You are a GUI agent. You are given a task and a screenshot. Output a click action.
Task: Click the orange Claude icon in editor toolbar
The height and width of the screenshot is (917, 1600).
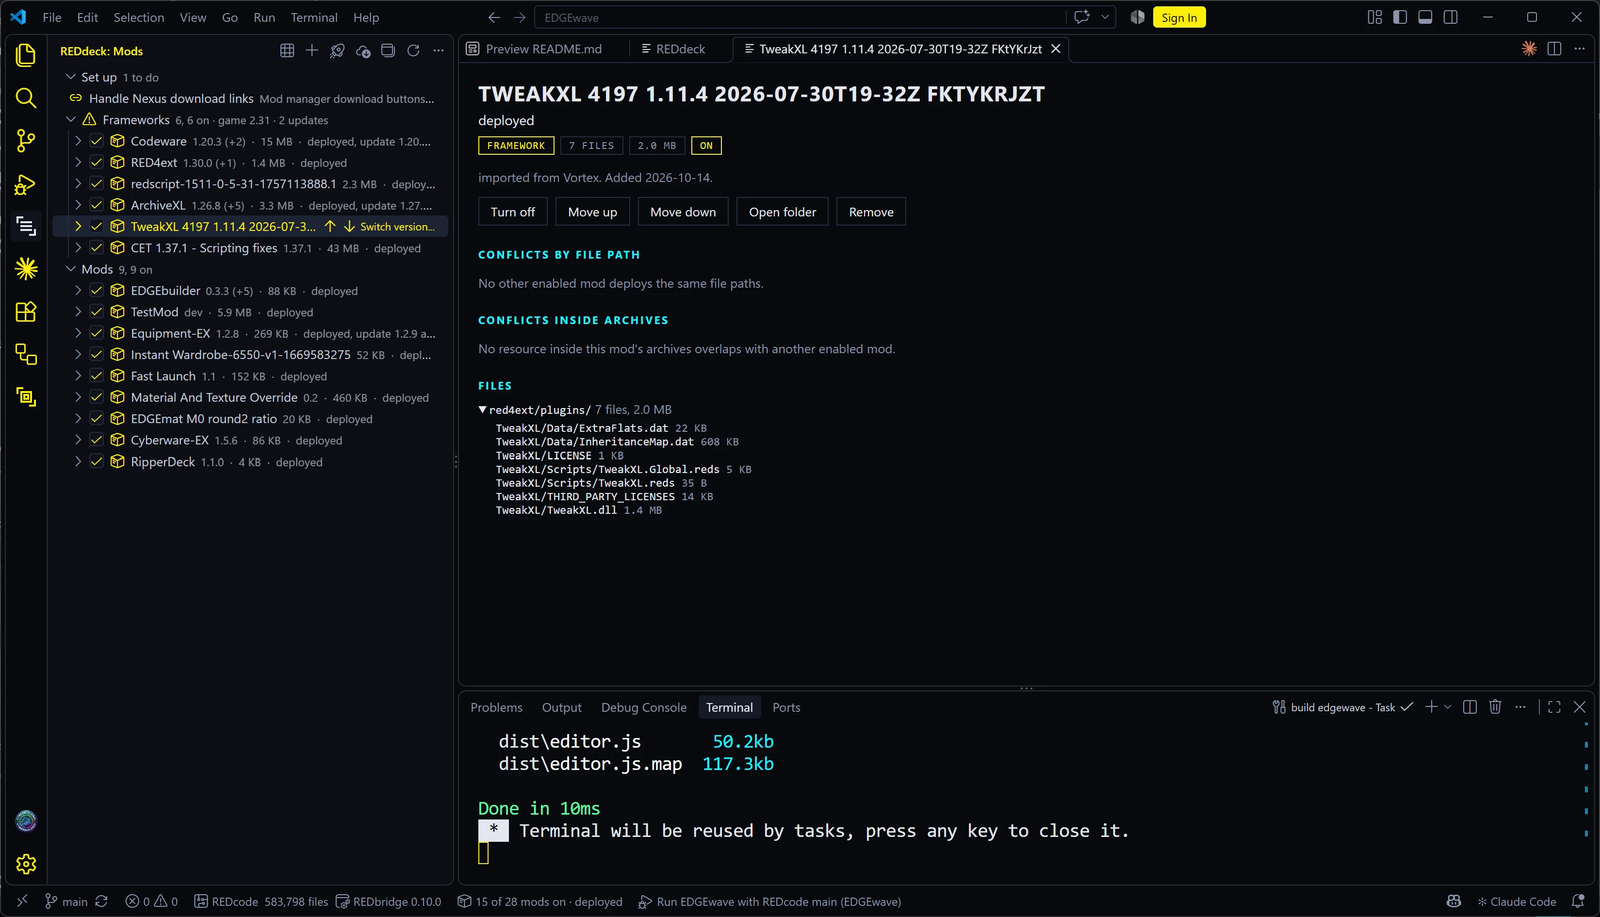[1529, 48]
